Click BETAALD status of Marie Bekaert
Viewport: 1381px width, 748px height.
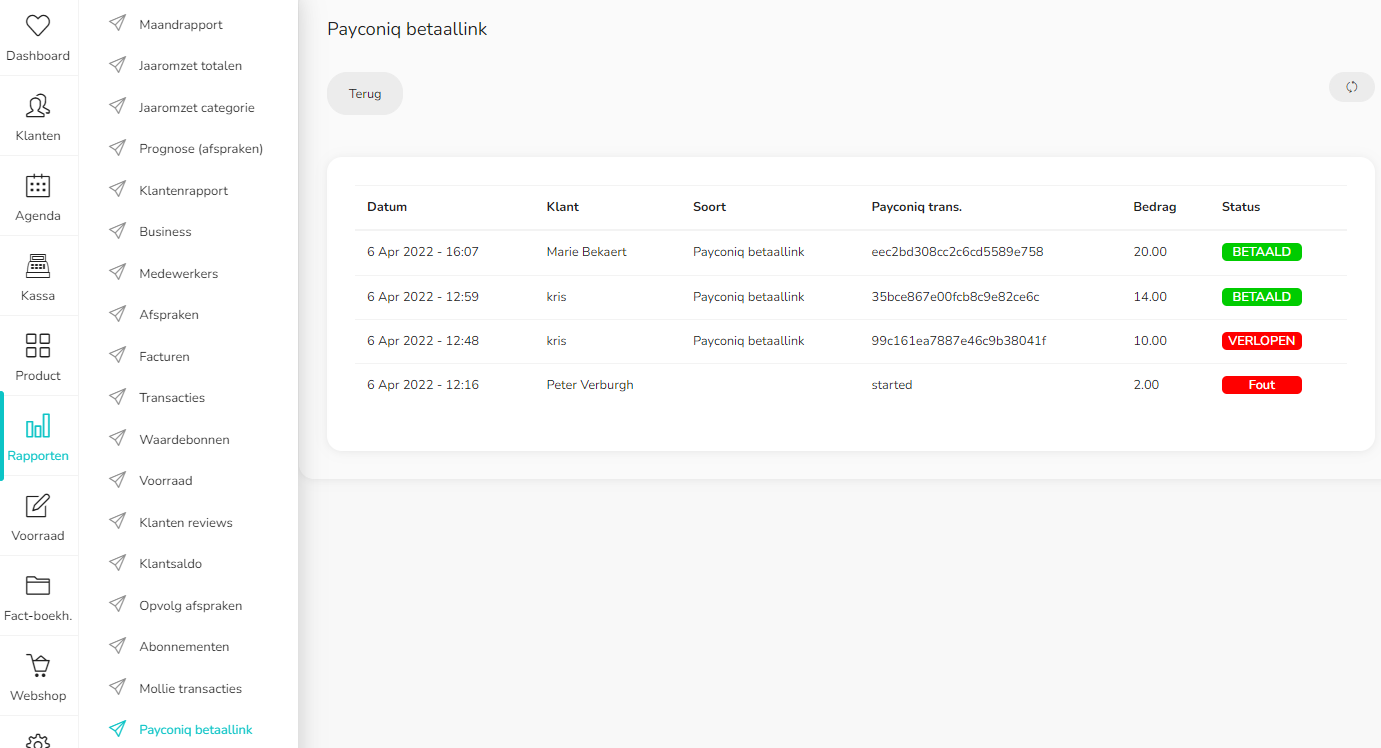(1261, 252)
